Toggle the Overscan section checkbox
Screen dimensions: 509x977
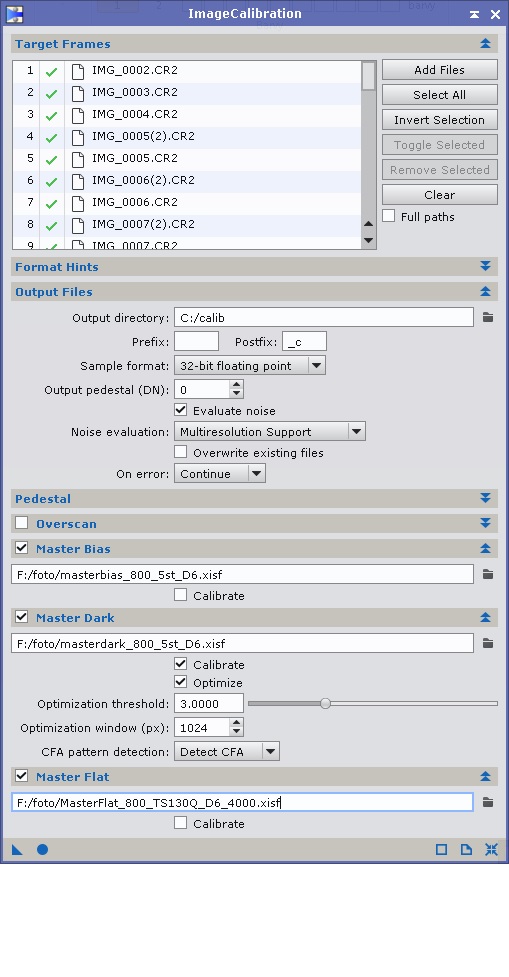22,523
